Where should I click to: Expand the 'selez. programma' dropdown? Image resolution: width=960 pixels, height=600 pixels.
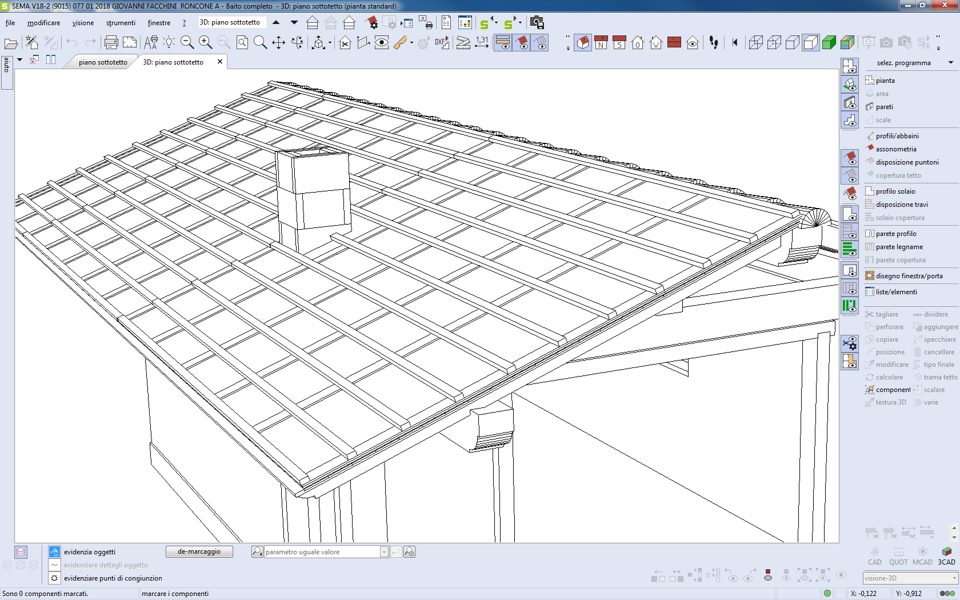click(x=950, y=63)
